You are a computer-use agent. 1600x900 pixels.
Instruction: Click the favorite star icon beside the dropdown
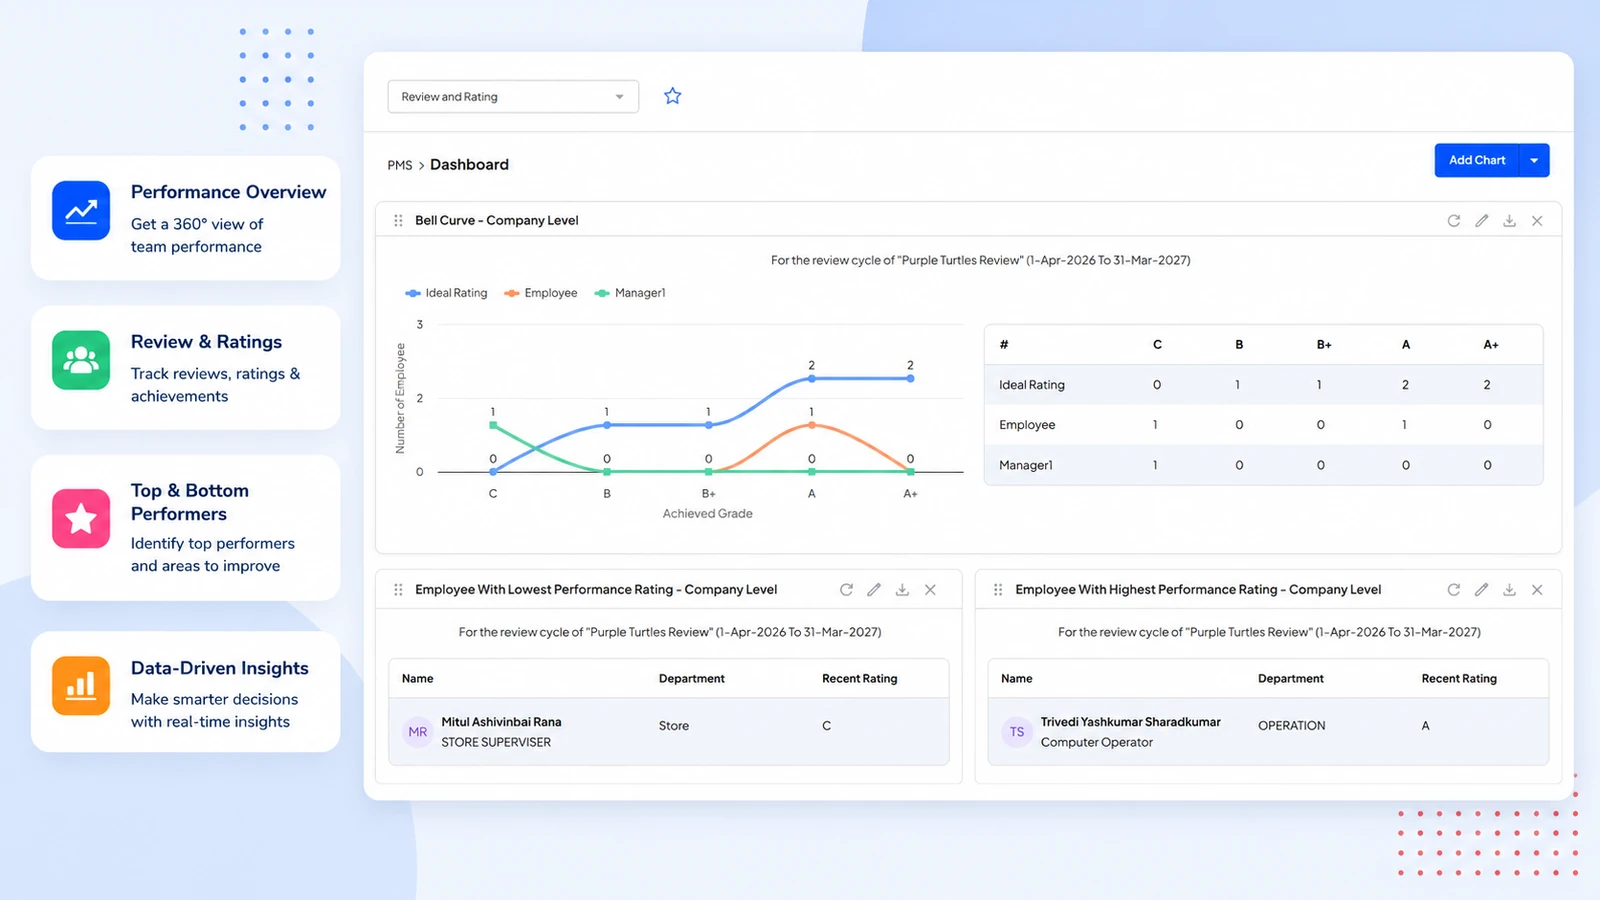coord(672,96)
